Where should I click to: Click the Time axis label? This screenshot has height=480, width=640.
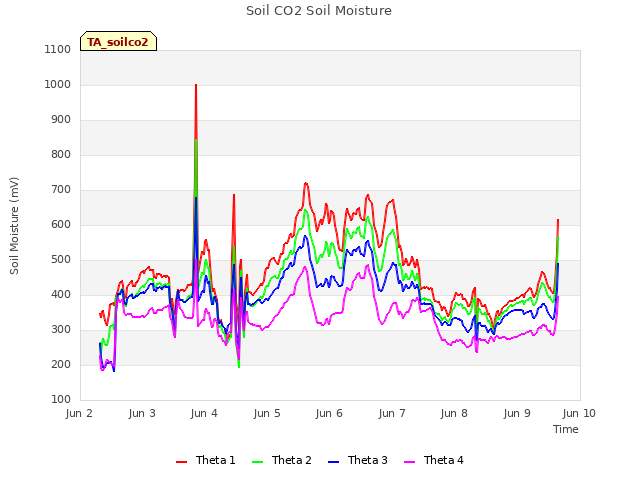click(566, 429)
